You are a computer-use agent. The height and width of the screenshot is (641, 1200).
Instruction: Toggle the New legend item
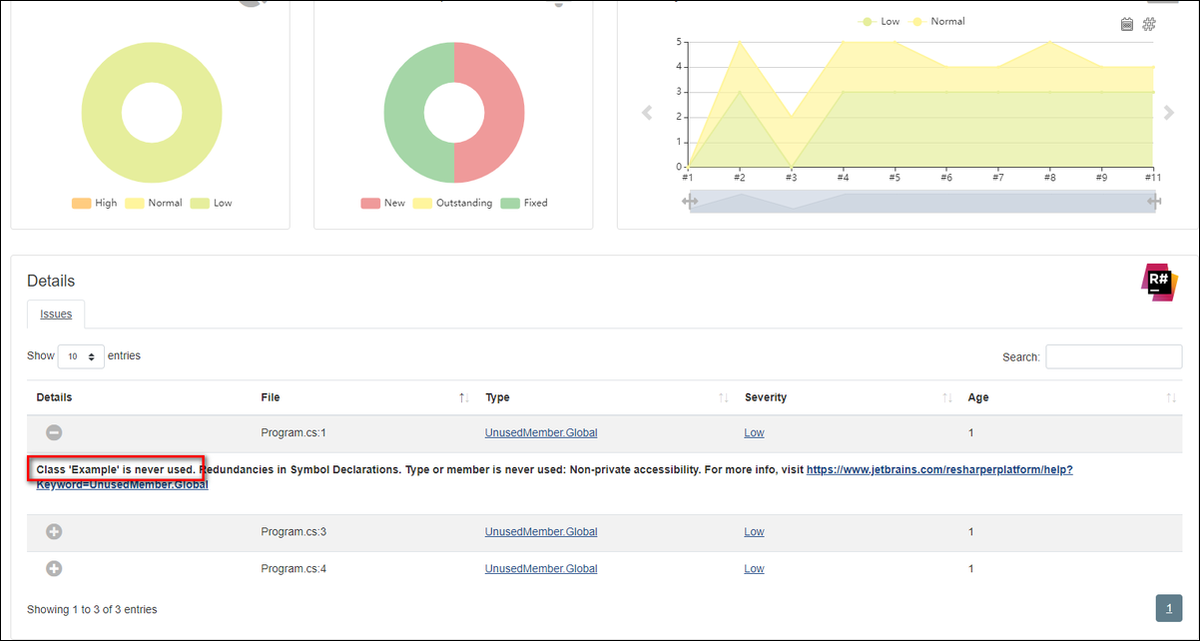(383, 203)
